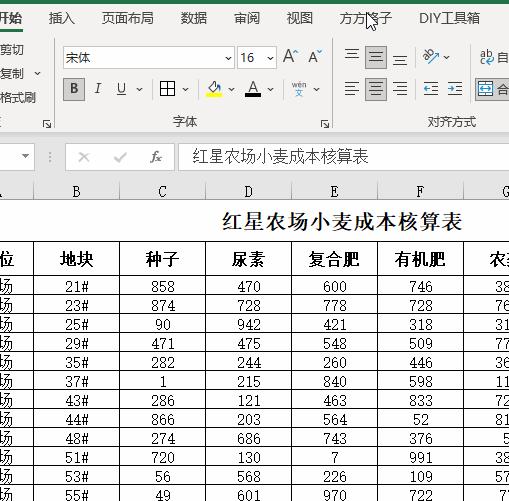509x501 pixels.
Task: Click header cell 种子
Action: (x=162, y=259)
